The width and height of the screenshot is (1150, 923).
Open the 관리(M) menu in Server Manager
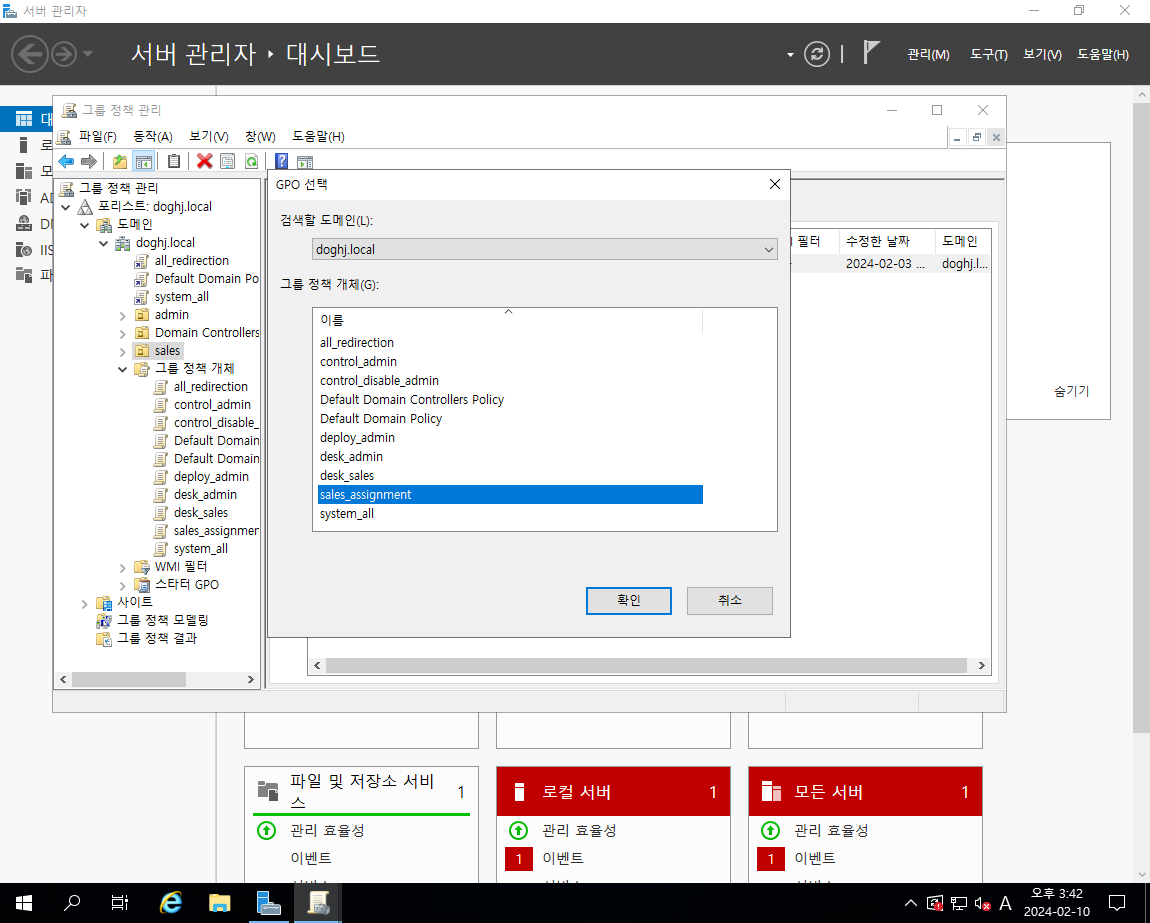click(928, 54)
